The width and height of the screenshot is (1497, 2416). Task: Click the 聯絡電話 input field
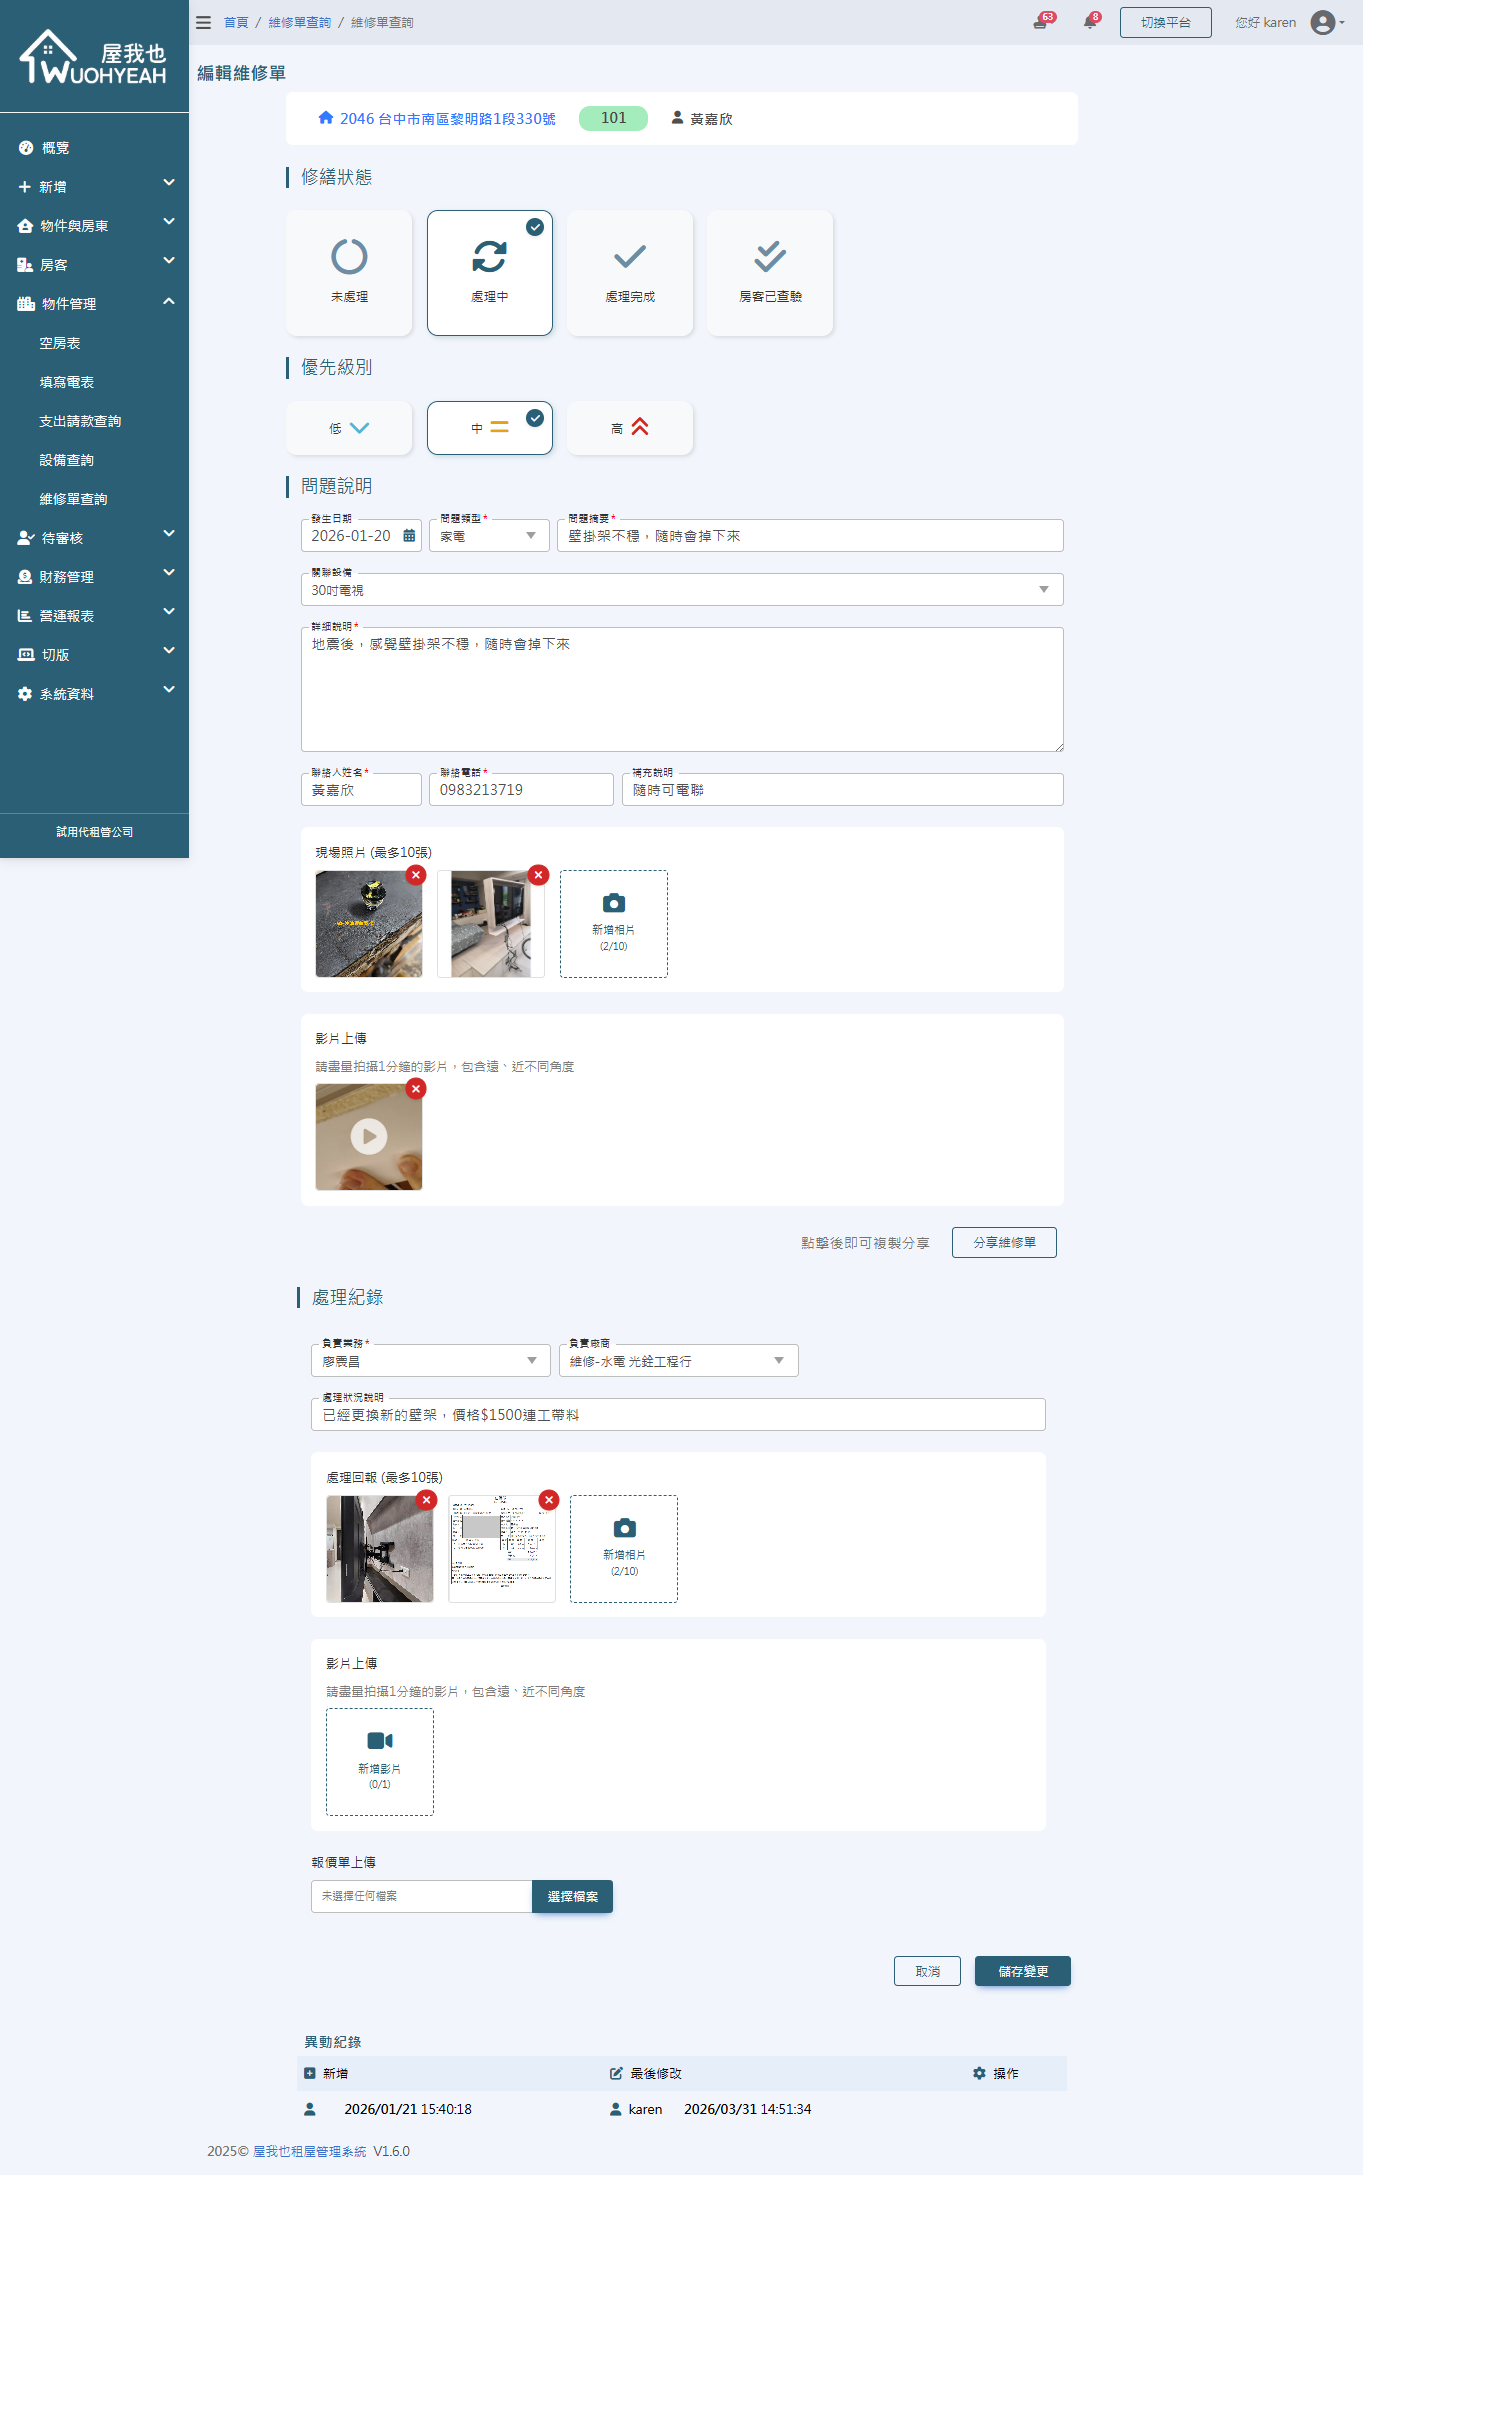(520, 790)
